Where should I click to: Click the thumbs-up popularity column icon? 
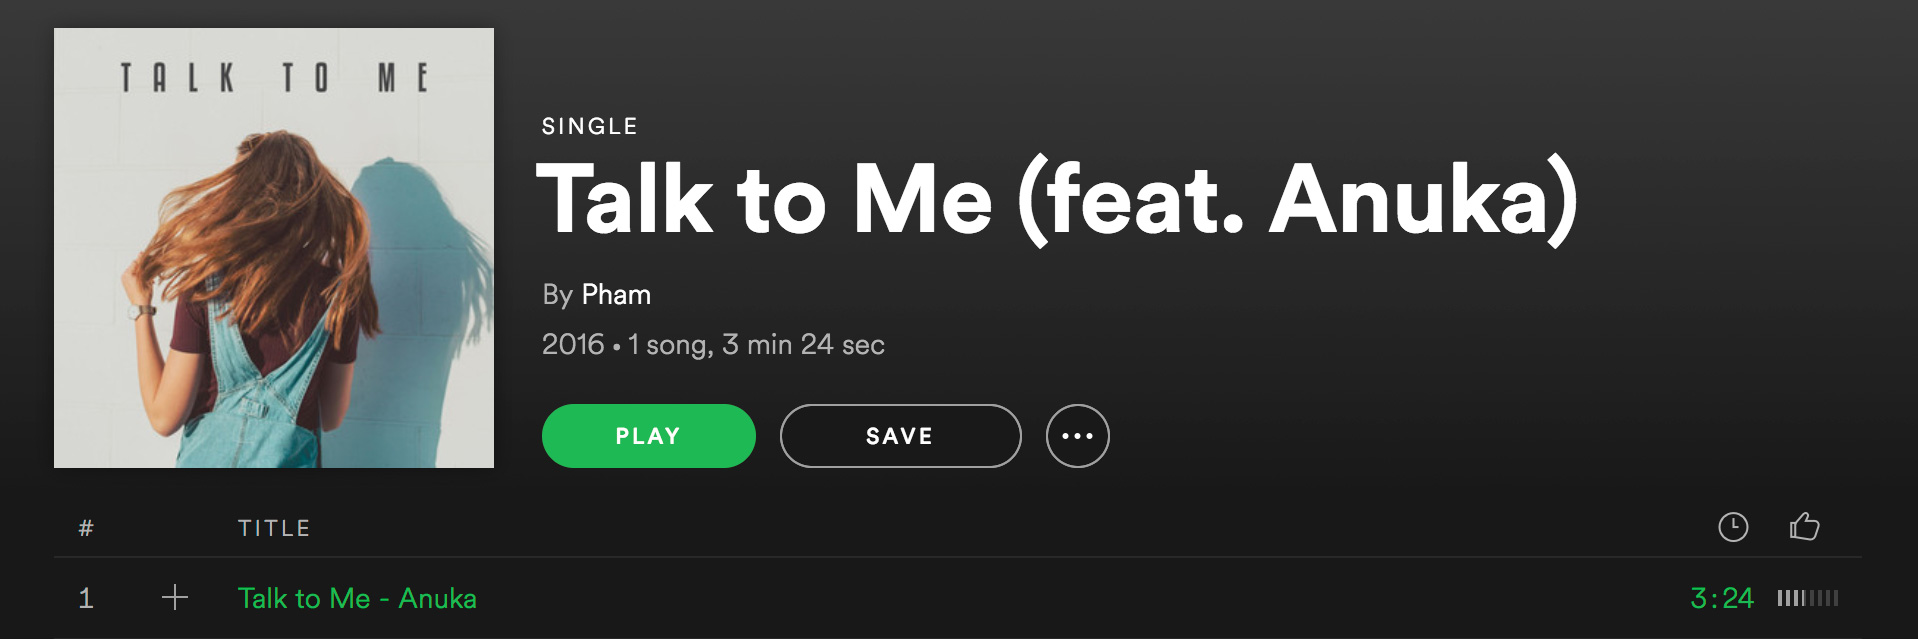pyautogui.click(x=1804, y=526)
